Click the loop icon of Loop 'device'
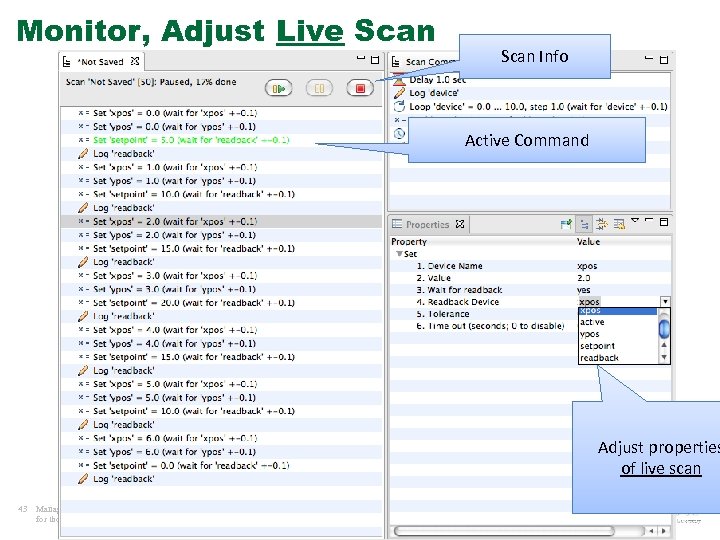Screen dimensions: 720x540 pyautogui.click(x=399, y=107)
